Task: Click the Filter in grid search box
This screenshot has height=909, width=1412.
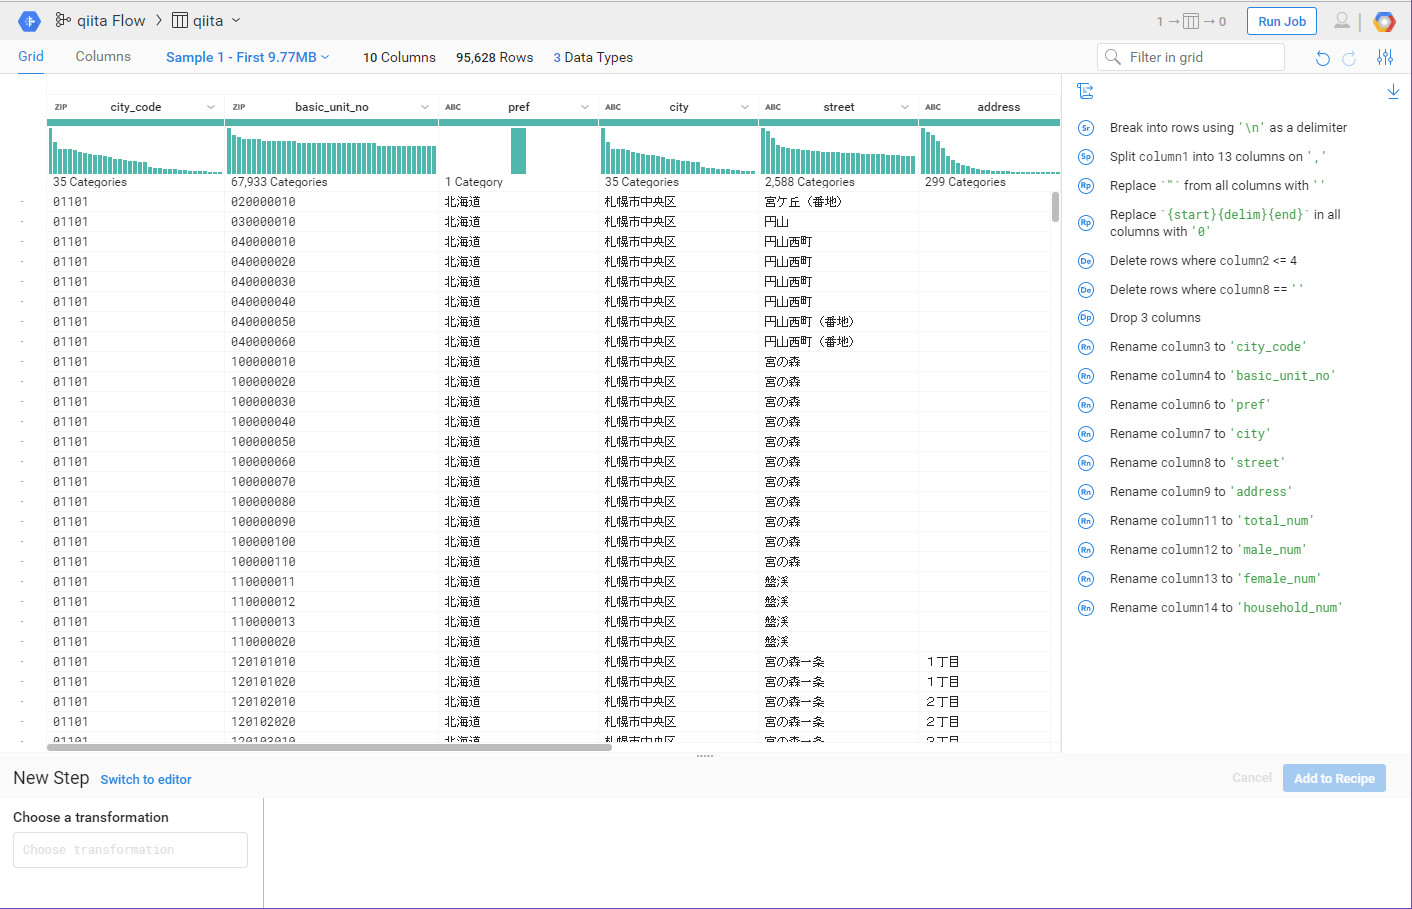Action: [x=1191, y=57]
